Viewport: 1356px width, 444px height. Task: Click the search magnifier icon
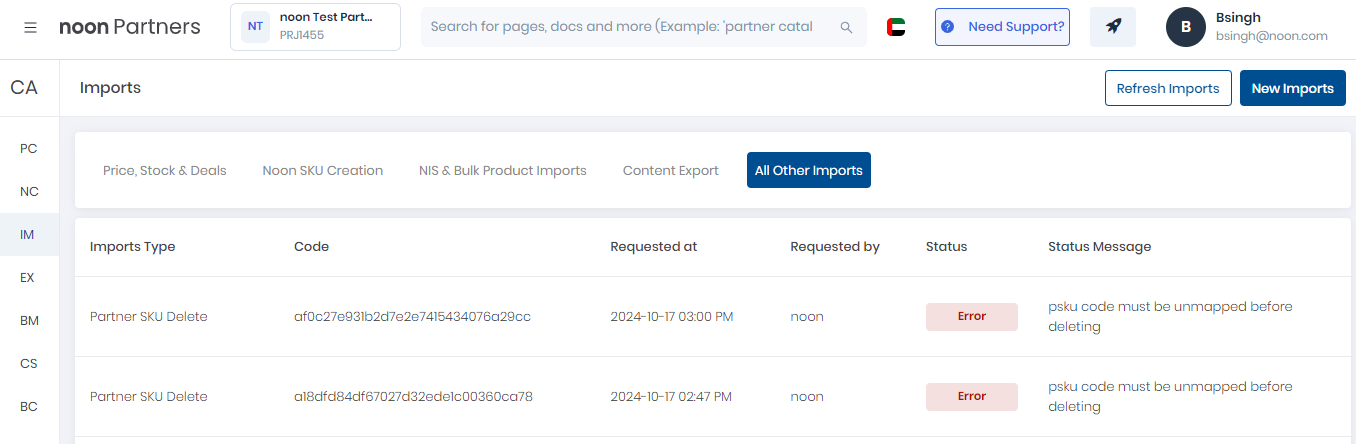pyautogui.click(x=847, y=27)
